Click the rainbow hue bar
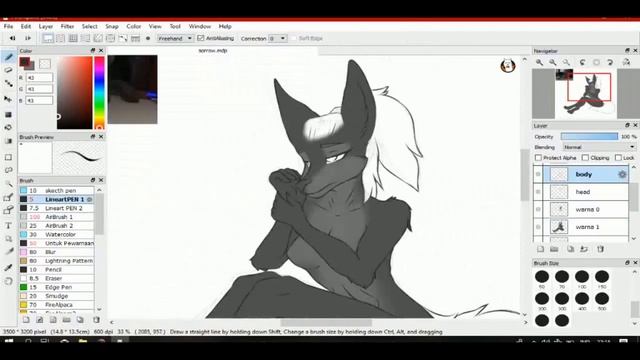Viewport: 640px width, 360px height. pos(99,93)
